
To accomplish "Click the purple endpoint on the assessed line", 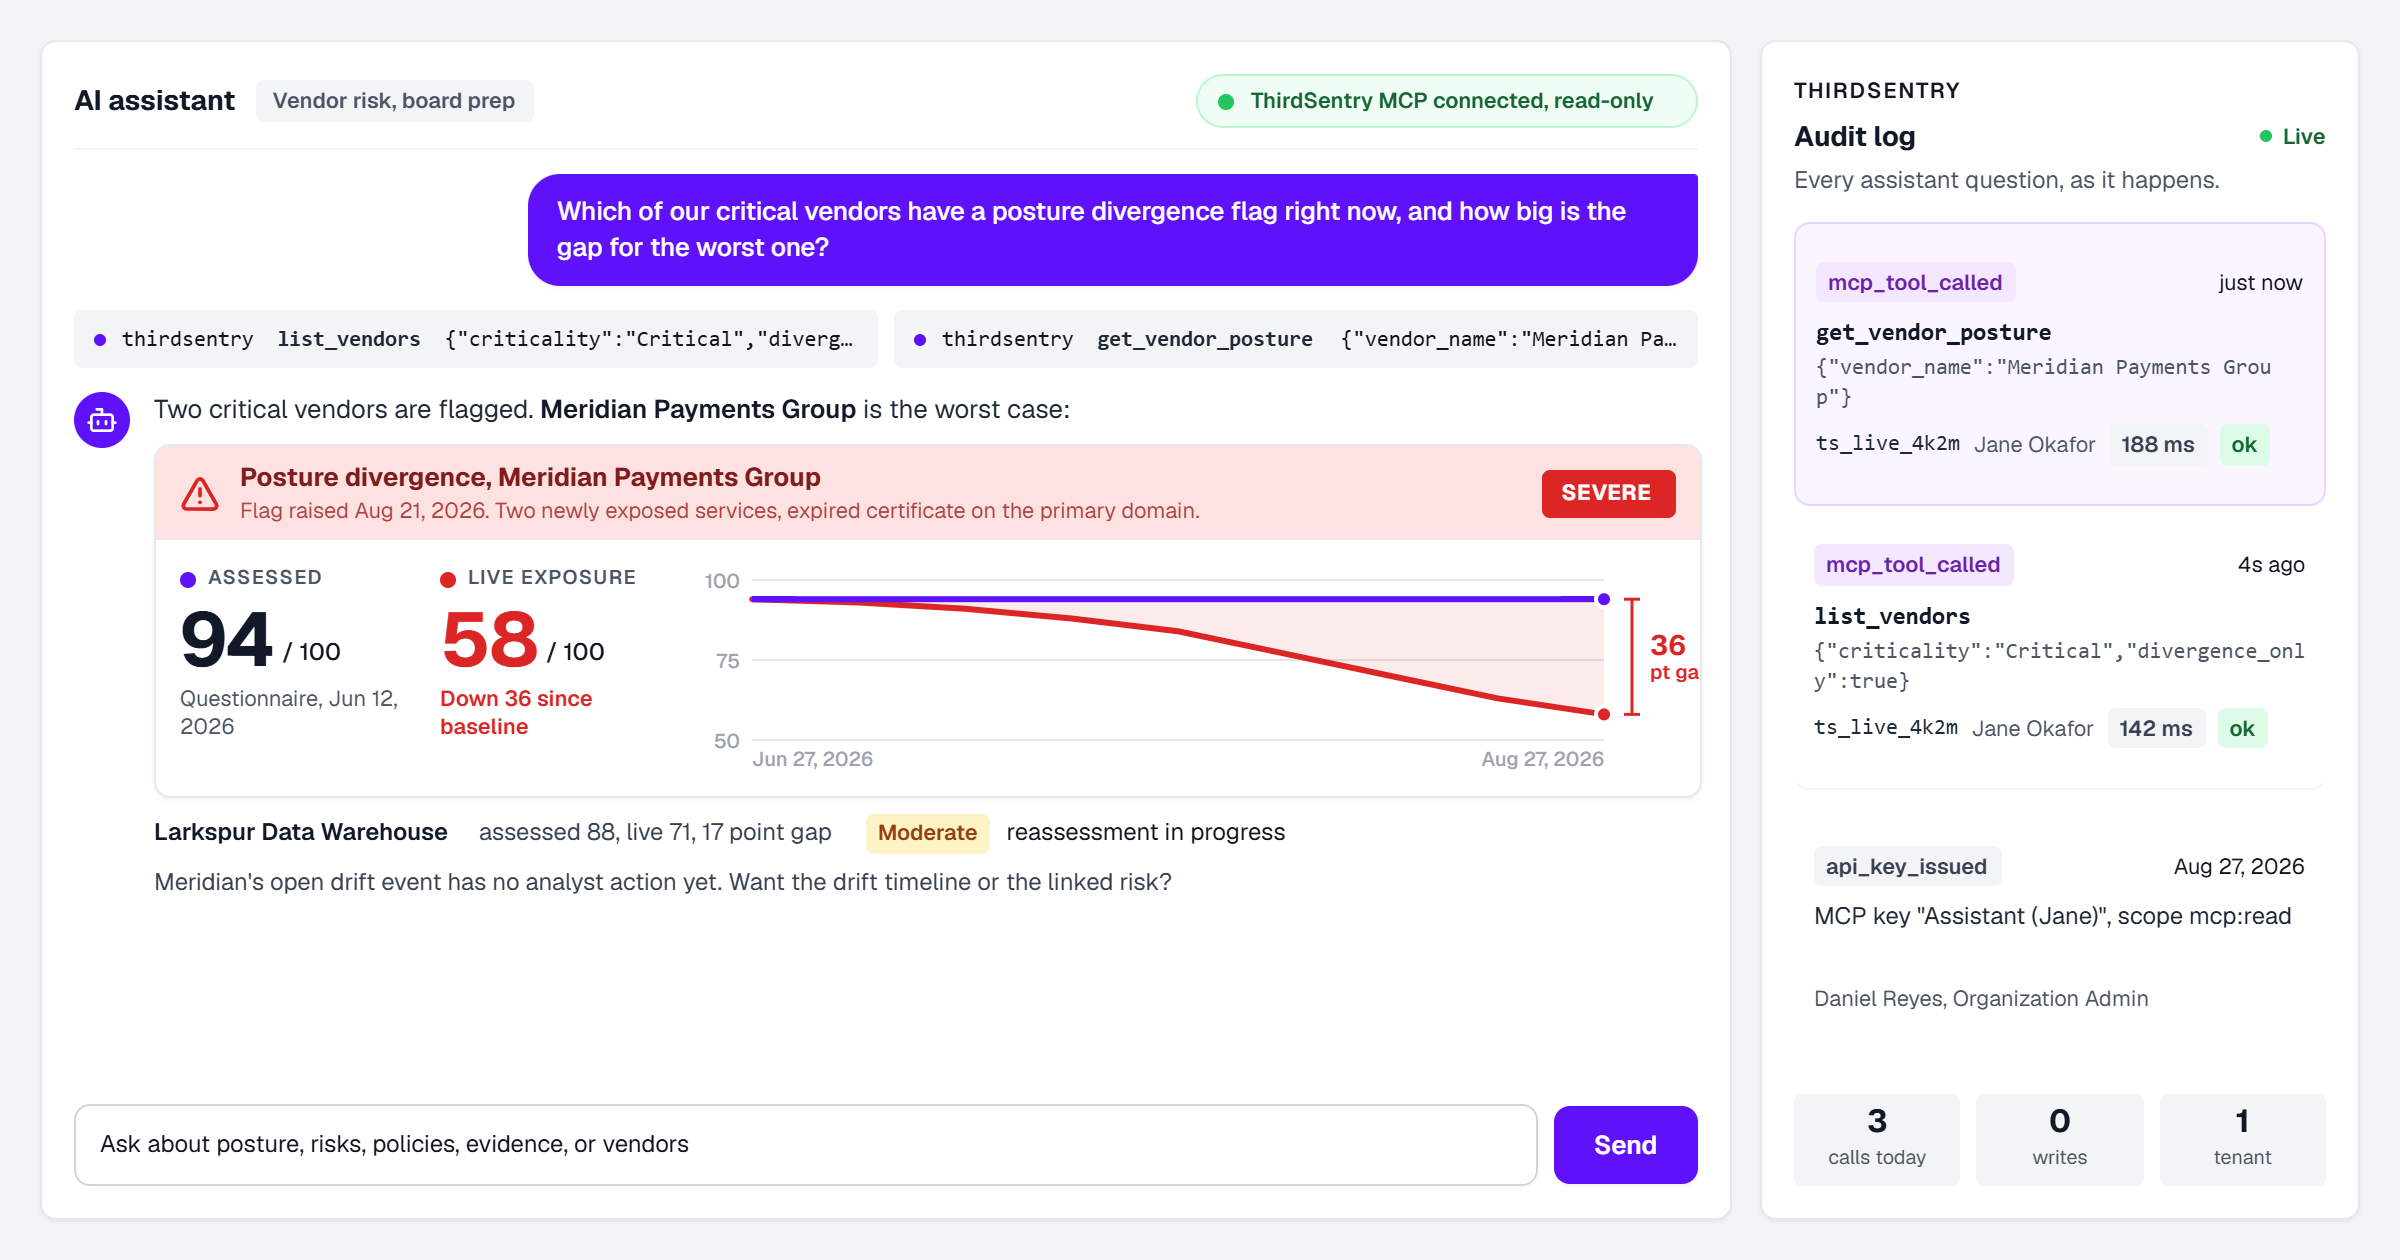I will (1604, 599).
